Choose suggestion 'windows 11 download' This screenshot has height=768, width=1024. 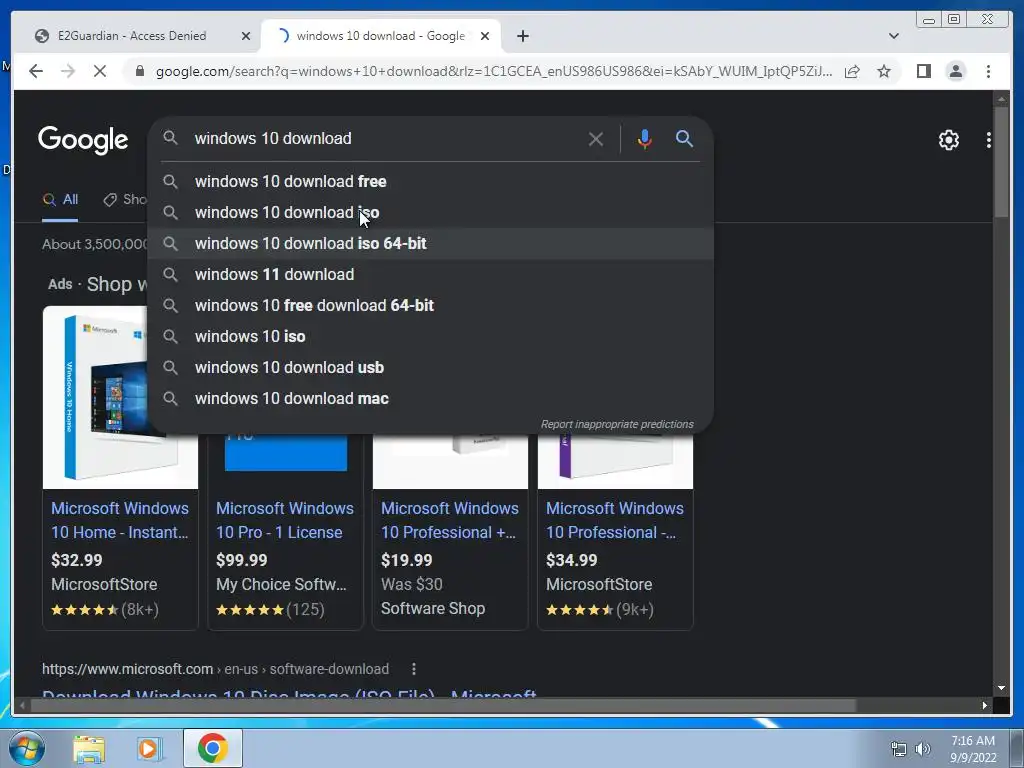[x=431, y=274]
